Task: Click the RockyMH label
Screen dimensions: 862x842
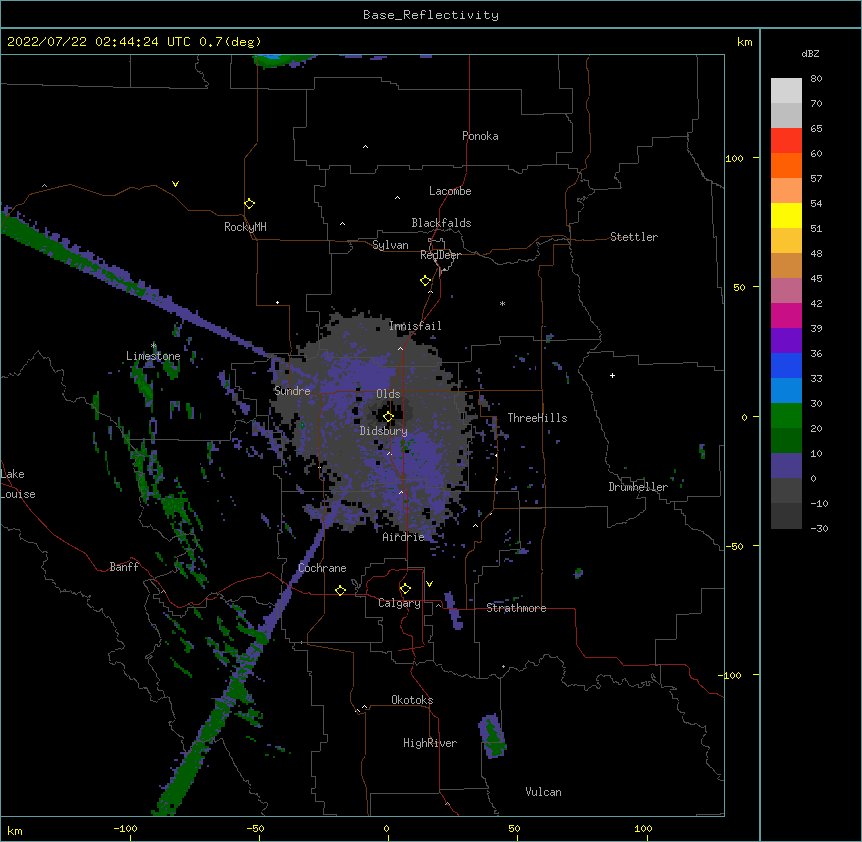Action: coord(245,227)
